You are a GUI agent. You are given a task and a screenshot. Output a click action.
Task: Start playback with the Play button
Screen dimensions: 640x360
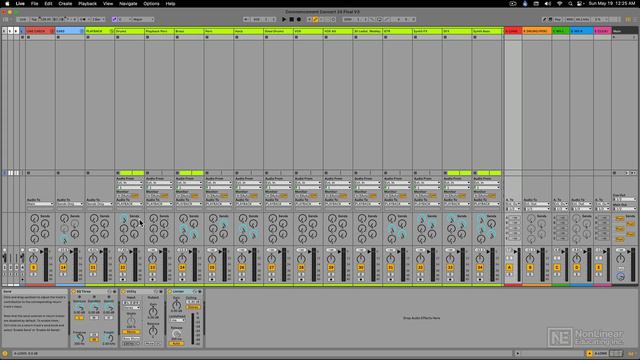click(284, 19)
